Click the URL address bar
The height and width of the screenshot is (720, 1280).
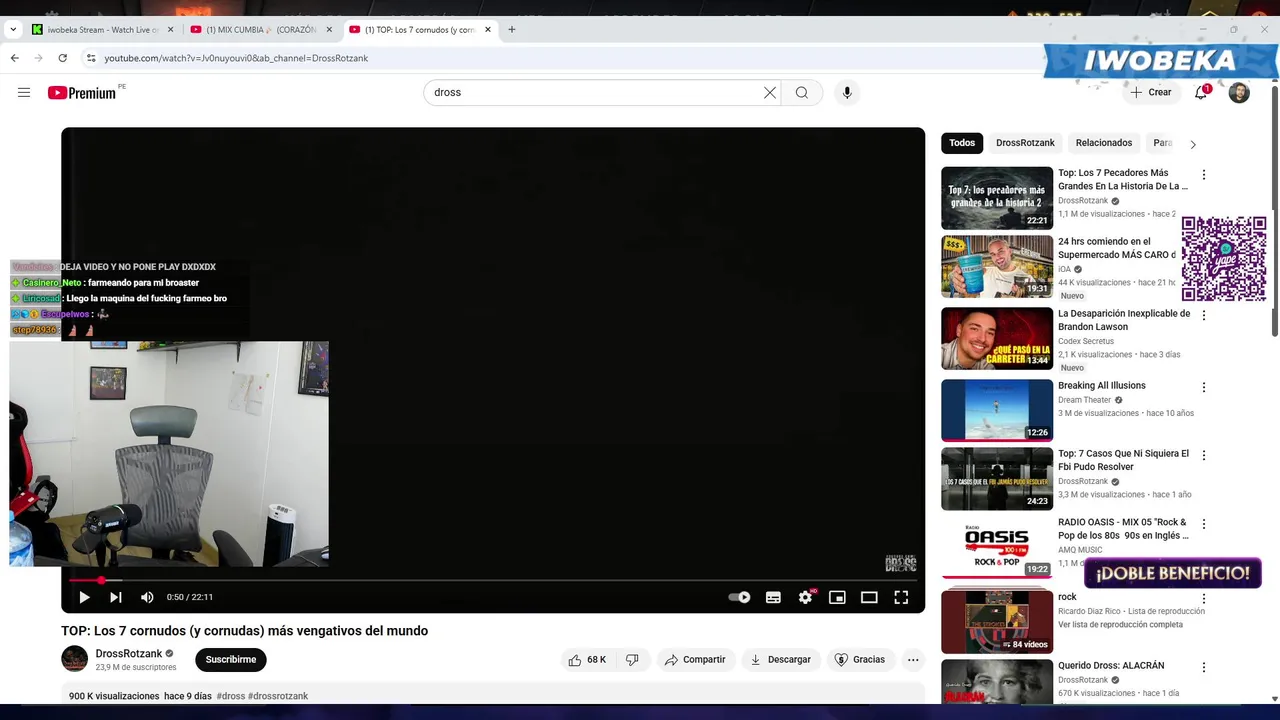click(560, 58)
